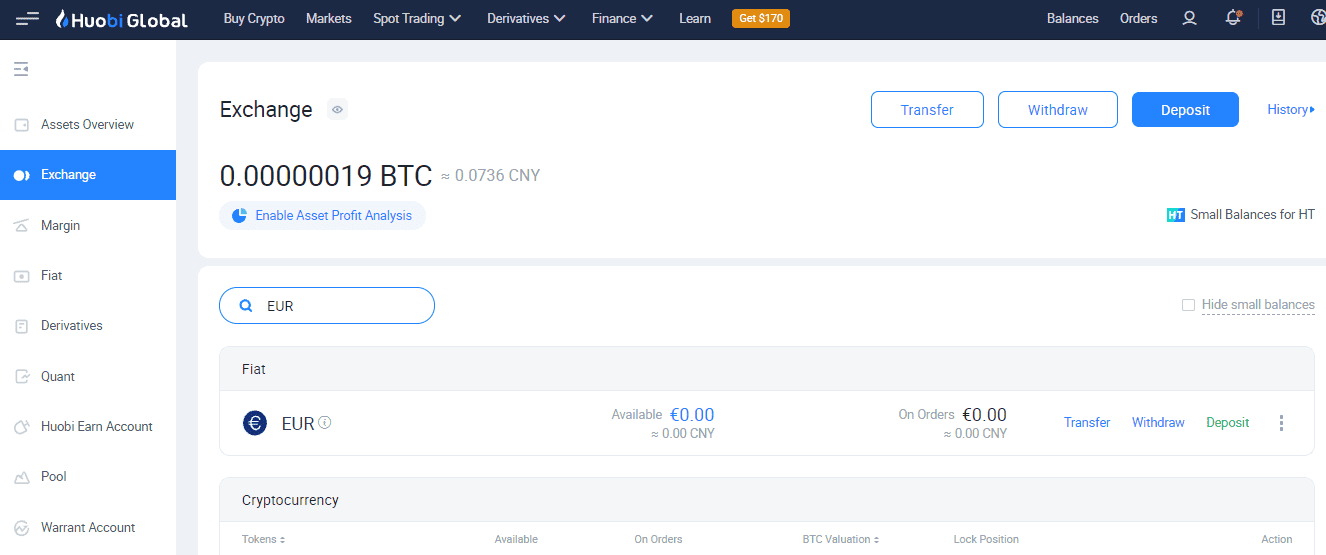The height and width of the screenshot is (555, 1326).
Task: Click the Asset Profit Analysis pie icon
Action: (x=239, y=215)
